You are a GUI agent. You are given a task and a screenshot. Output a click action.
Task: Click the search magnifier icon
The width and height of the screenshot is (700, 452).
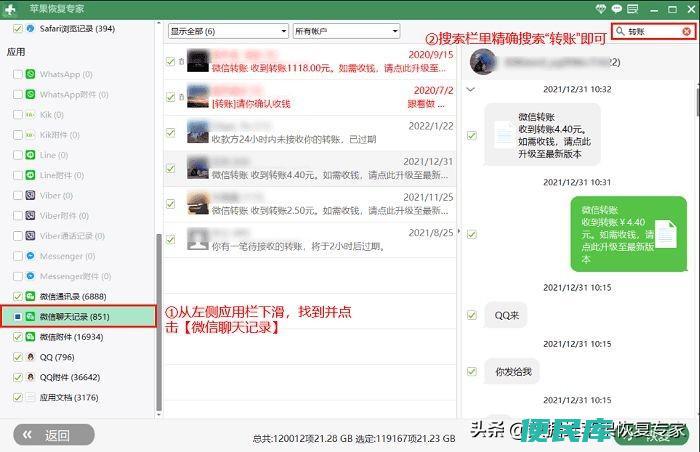[620, 31]
